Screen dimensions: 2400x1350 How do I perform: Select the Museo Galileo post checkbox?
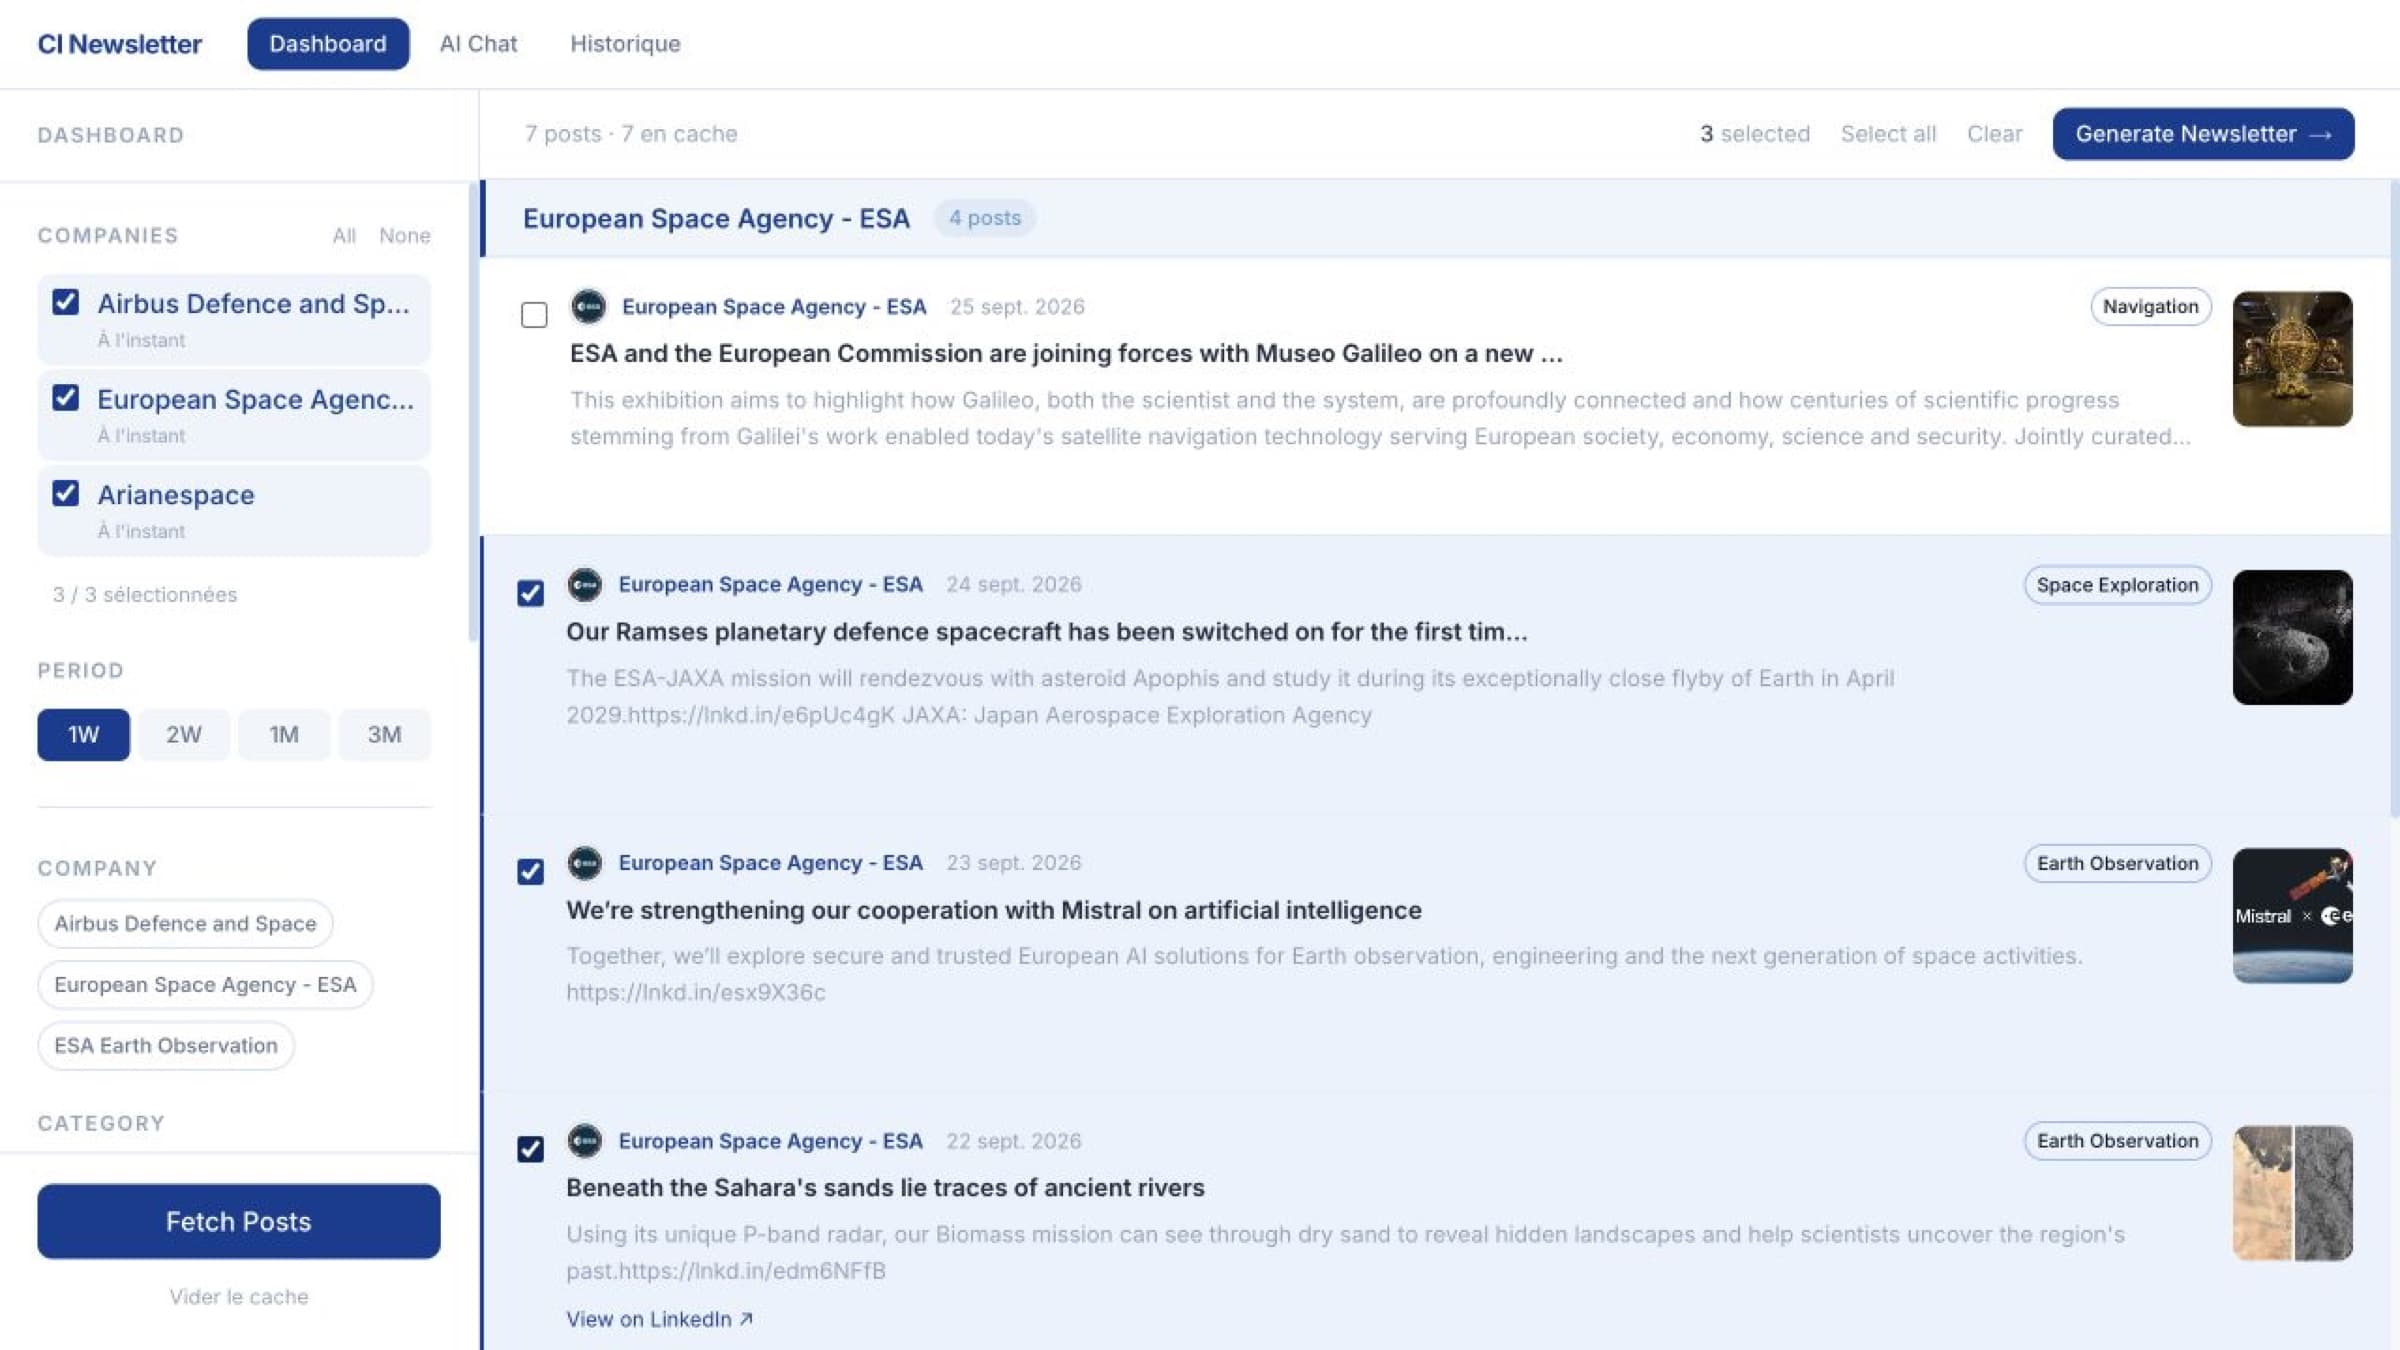pyautogui.click(x=534, y=315)
